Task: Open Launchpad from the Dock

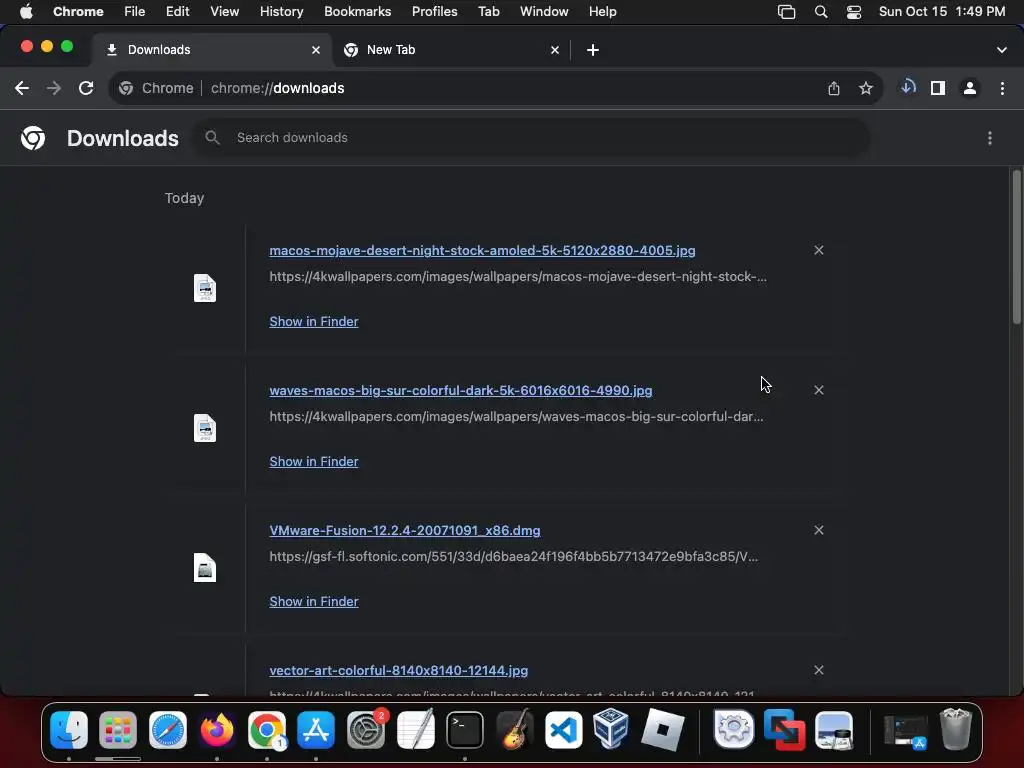Action: [x=118, y=729]
